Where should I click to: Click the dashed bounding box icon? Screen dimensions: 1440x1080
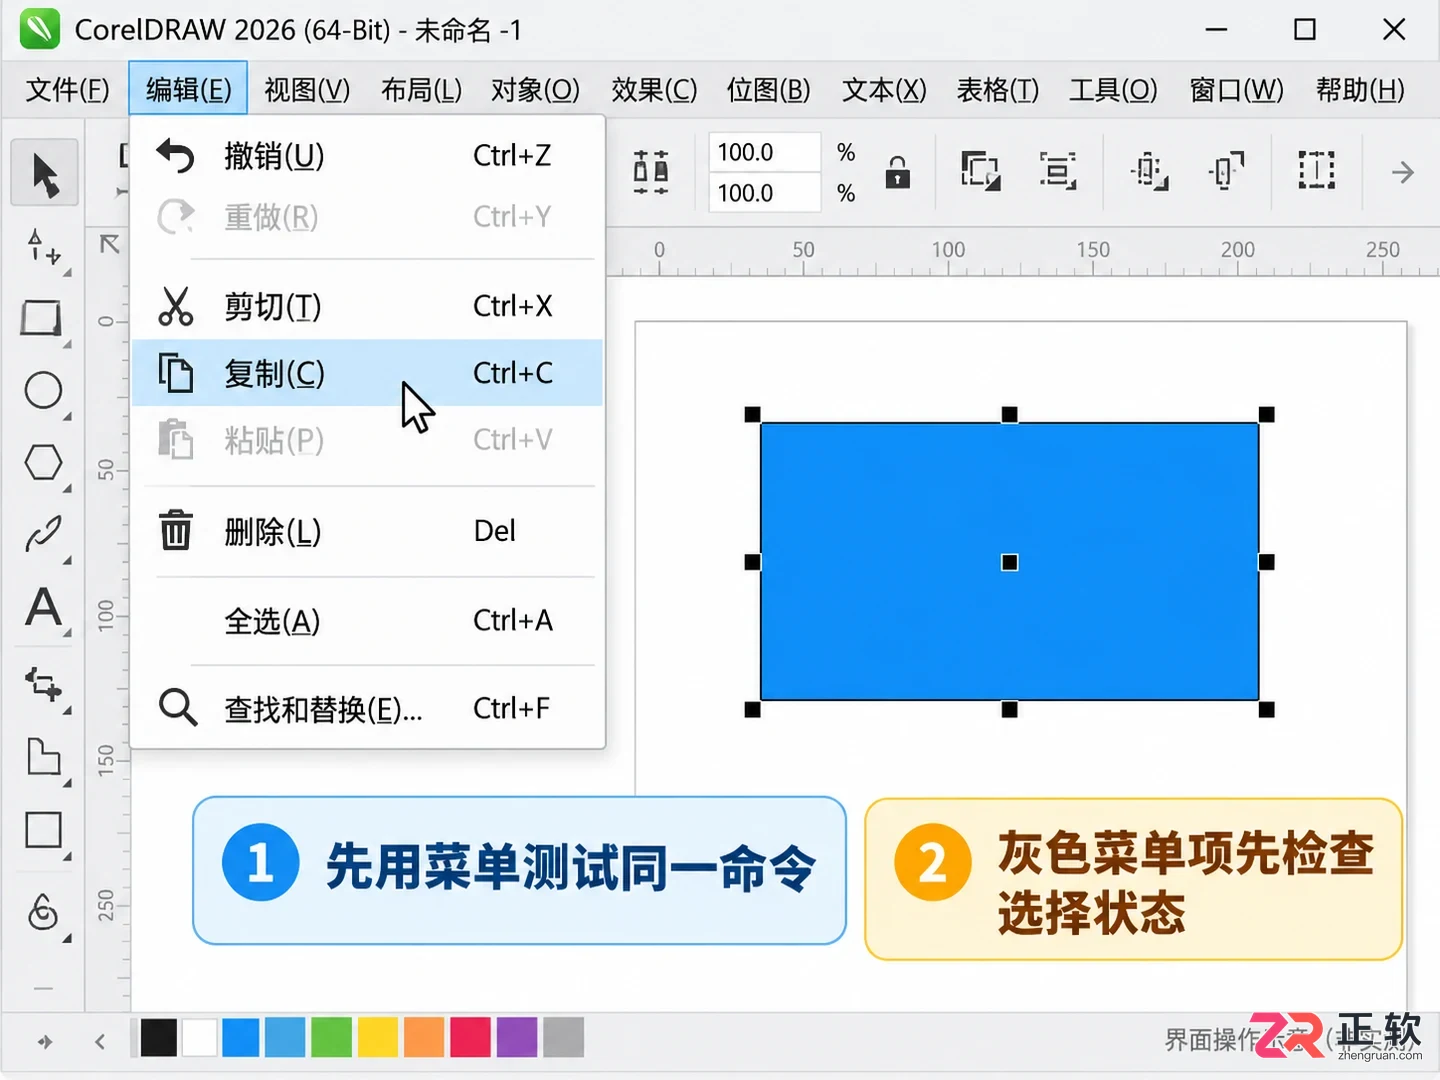(x=1316, y=171)
